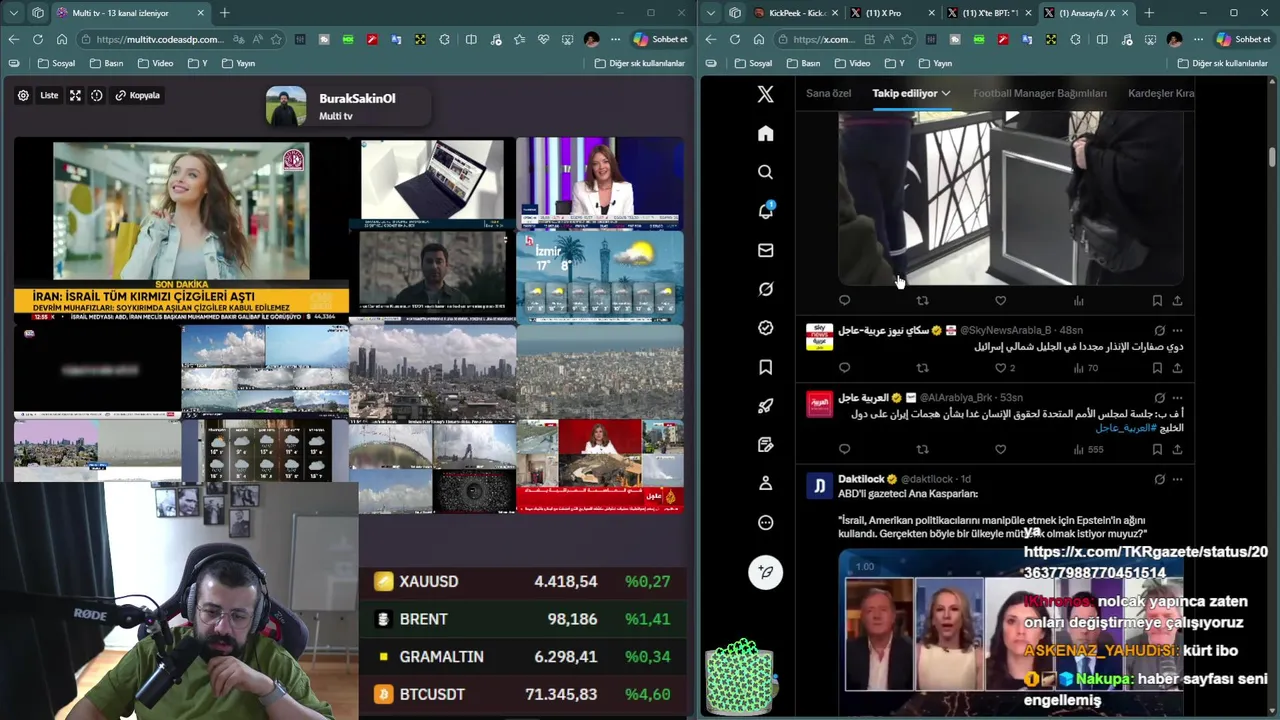This screenshot has width=1280, height=720.
Task: Like the video post above SkyNewsArabia
Action: click(1000, 300)
